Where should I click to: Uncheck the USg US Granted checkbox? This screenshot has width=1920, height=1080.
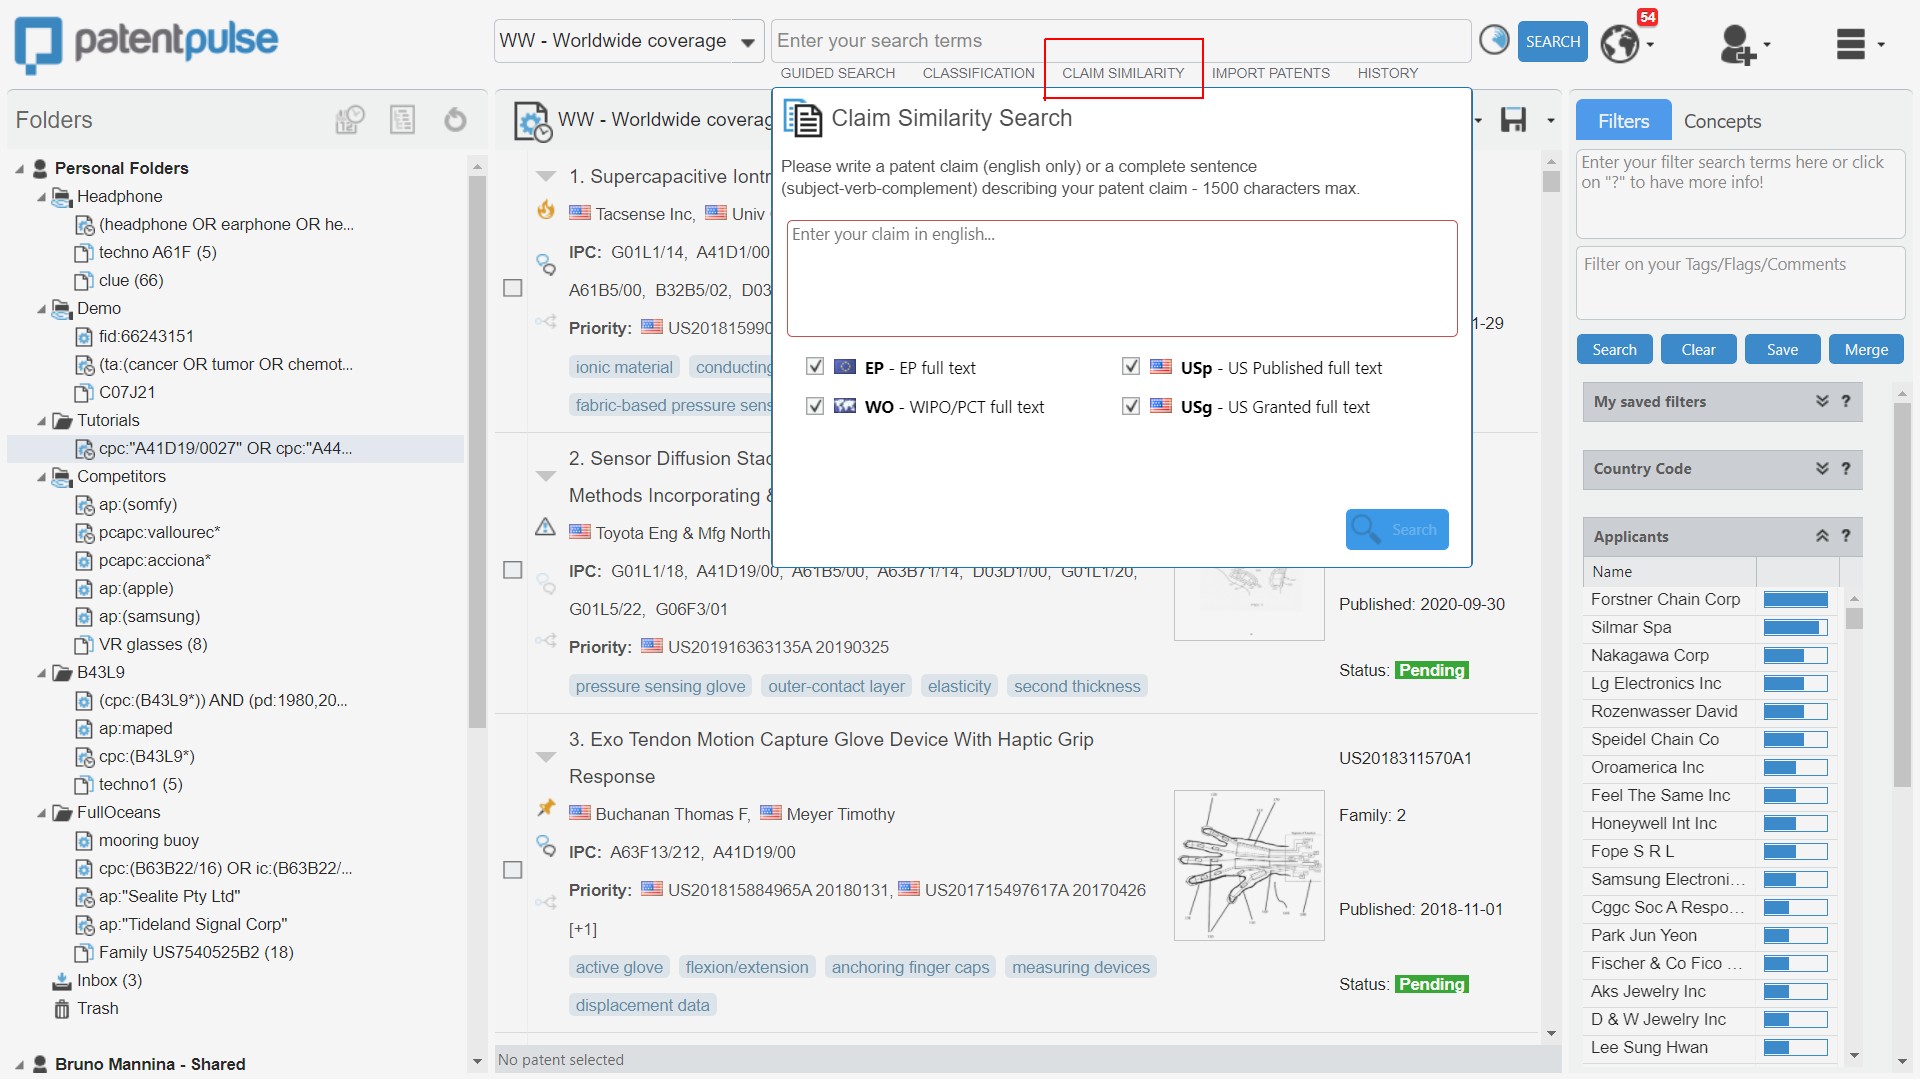coord(1131,406)
